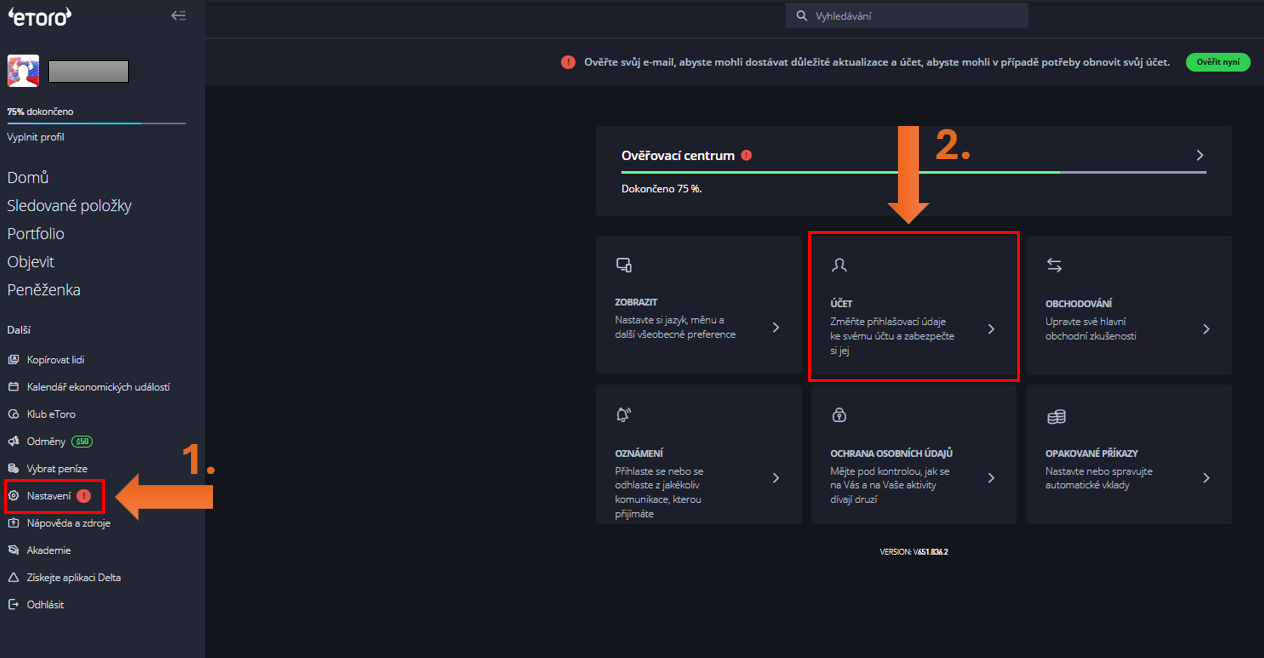Click the user profile avatar
This screenshot has width=1264, height=658.
[x=23, y=71]
